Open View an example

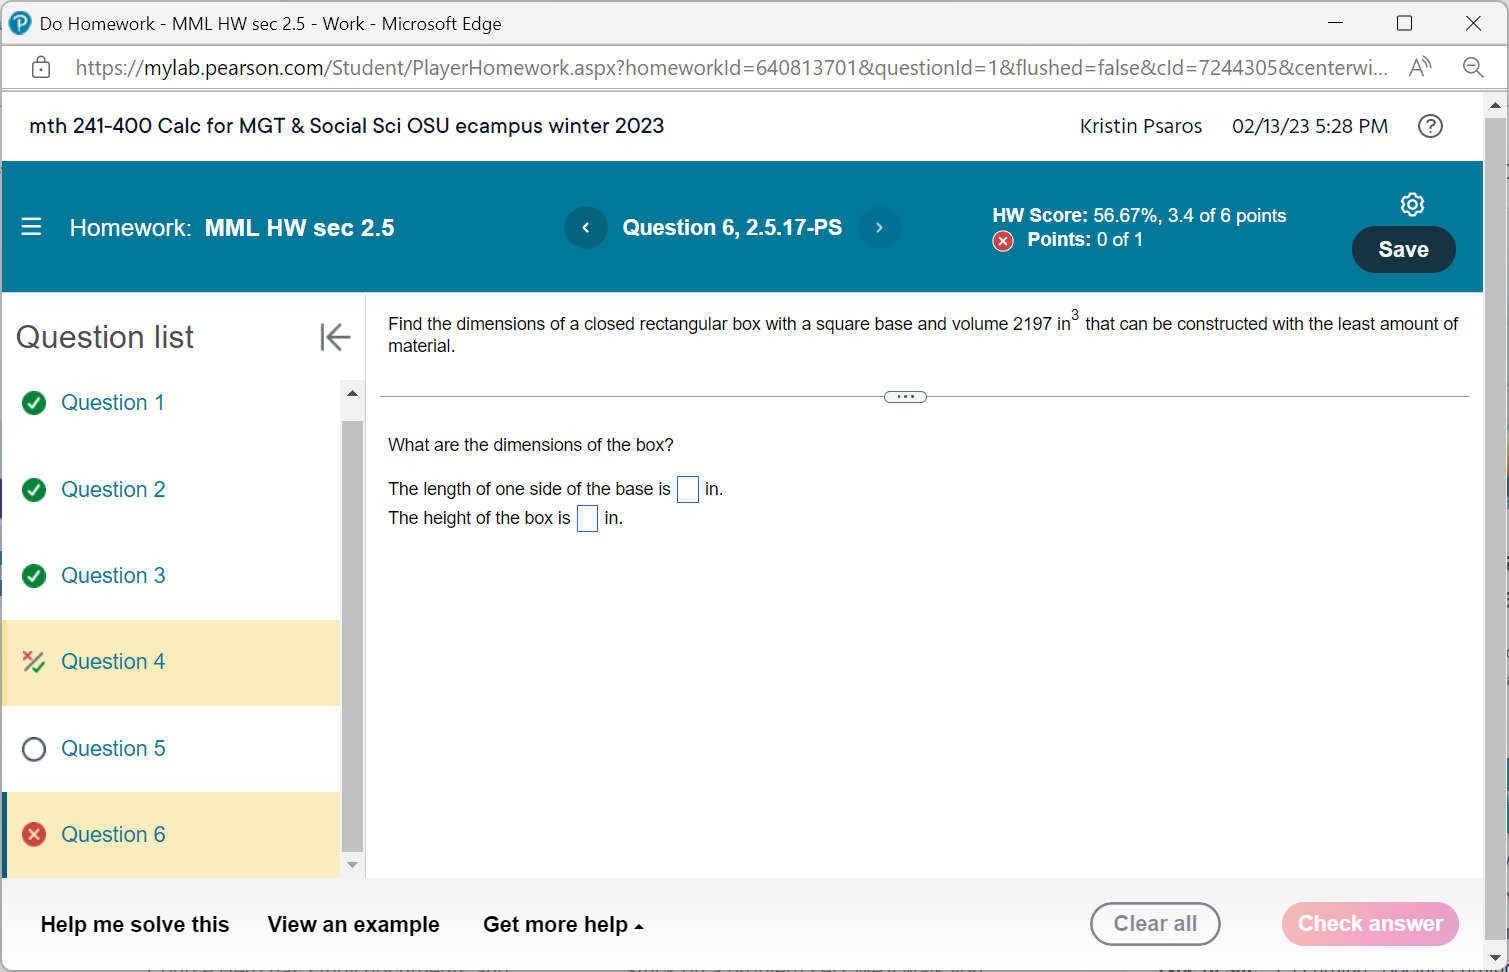[353, 925]
